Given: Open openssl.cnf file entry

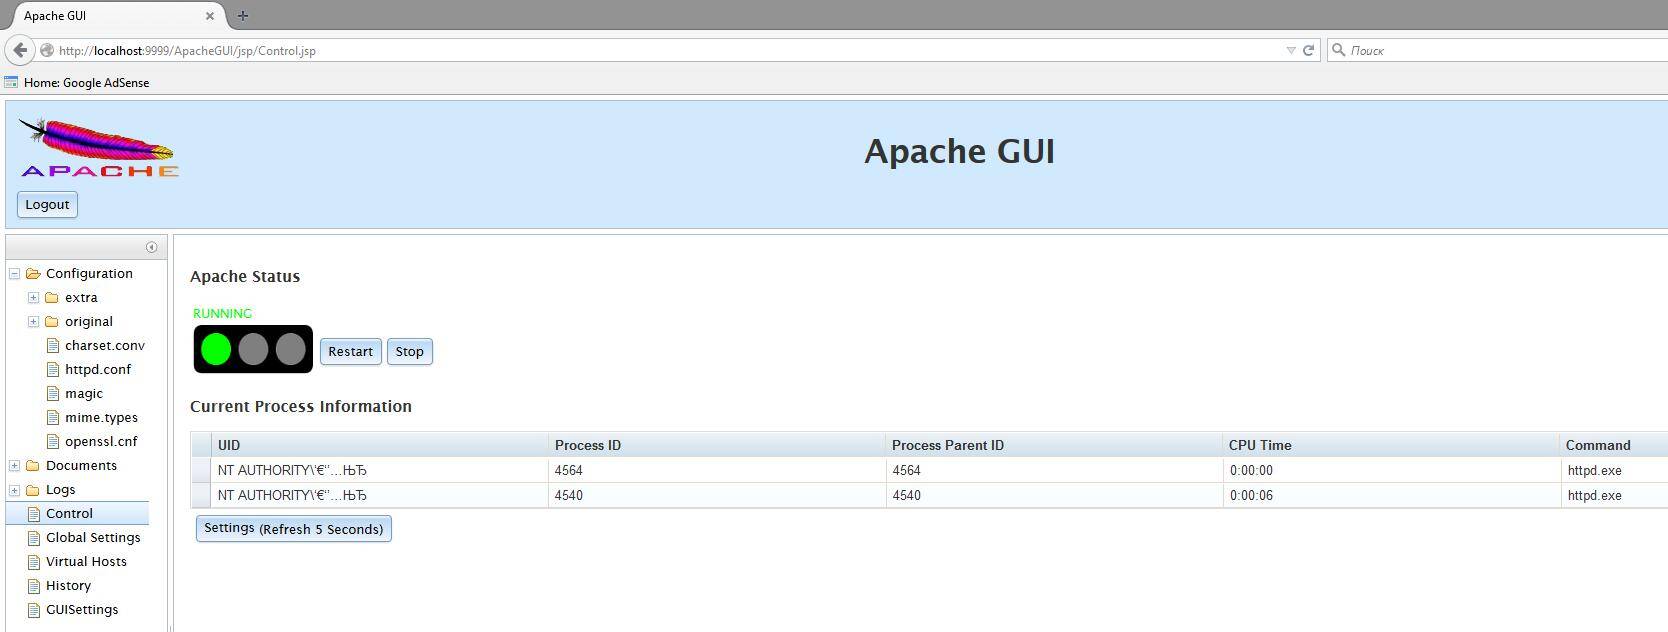Looking at the screenshot, I should [101, 441].
